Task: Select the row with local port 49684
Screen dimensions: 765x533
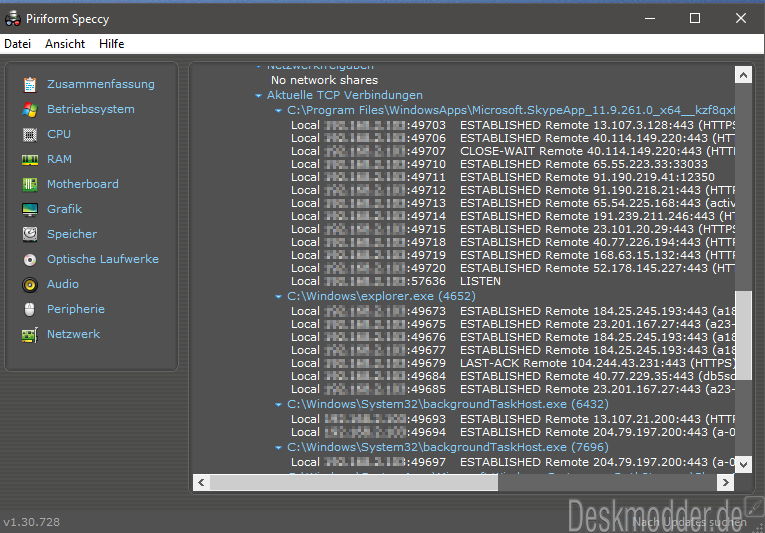Action: coord(512,376)
